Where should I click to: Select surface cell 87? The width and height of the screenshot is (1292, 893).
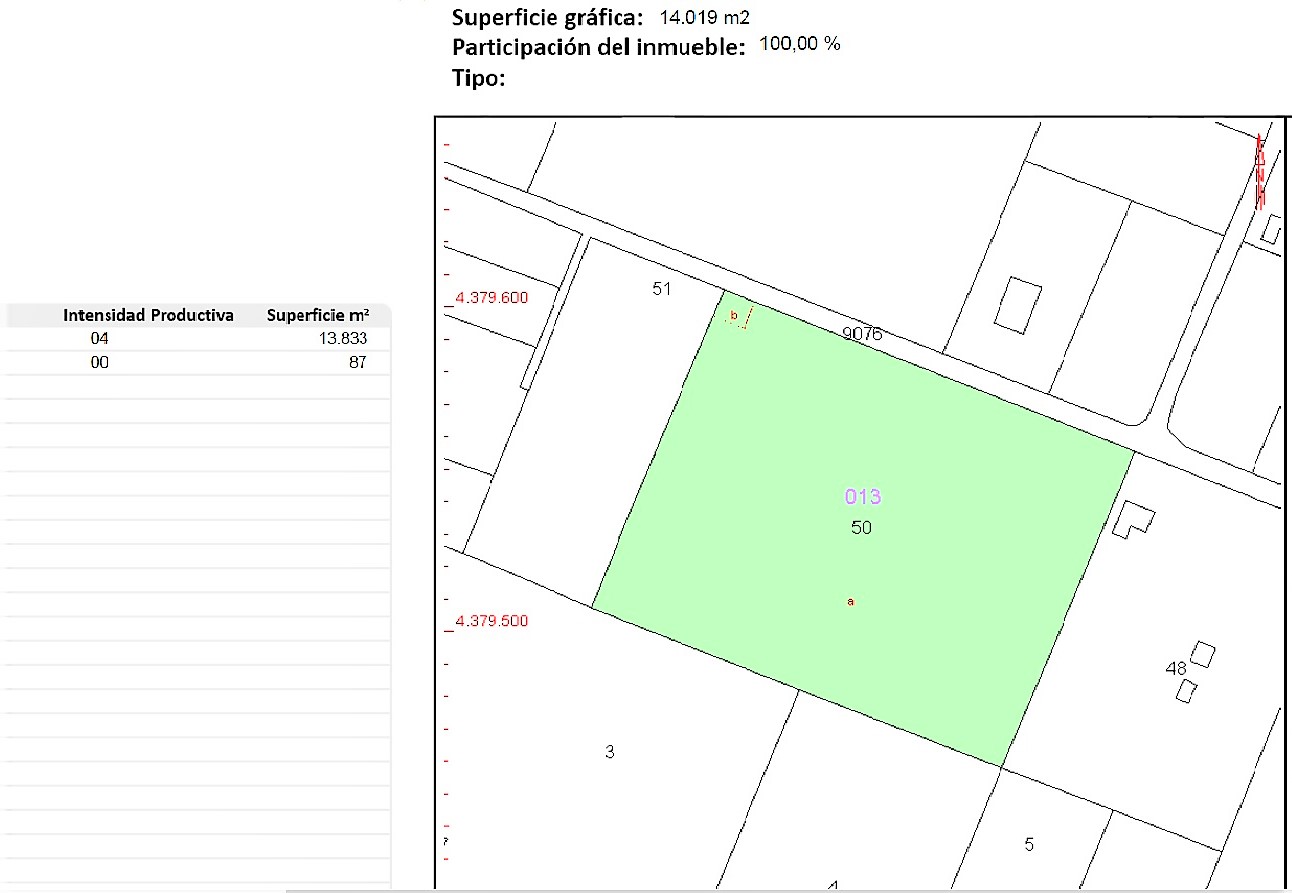point(358,363)
